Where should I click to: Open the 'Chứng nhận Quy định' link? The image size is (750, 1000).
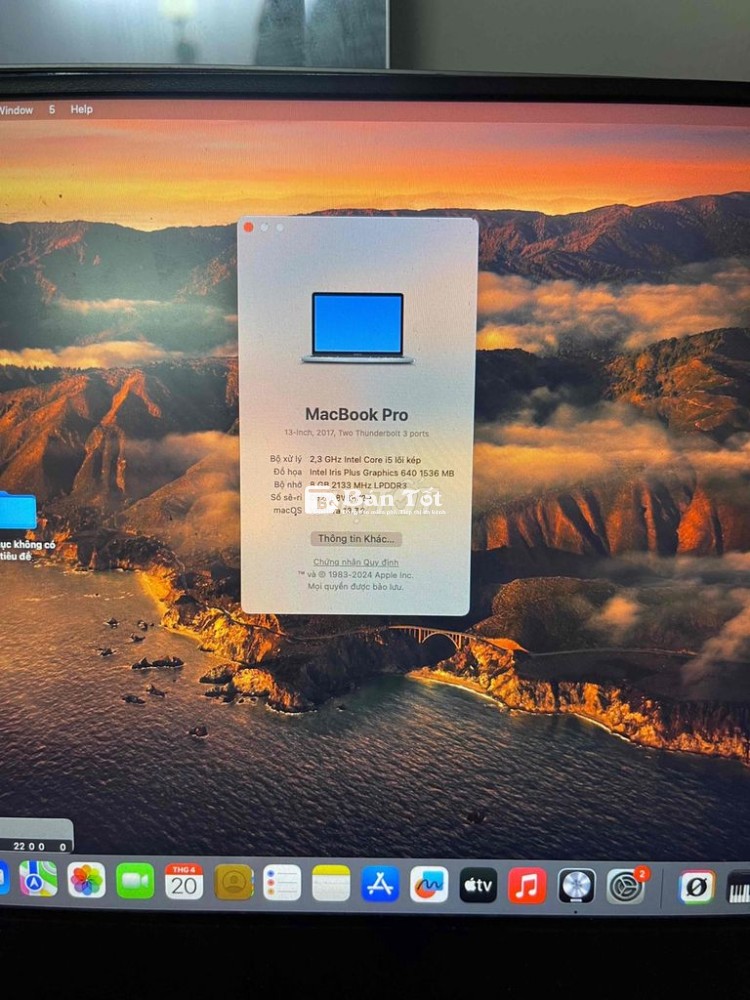click(x=355, y=562)
